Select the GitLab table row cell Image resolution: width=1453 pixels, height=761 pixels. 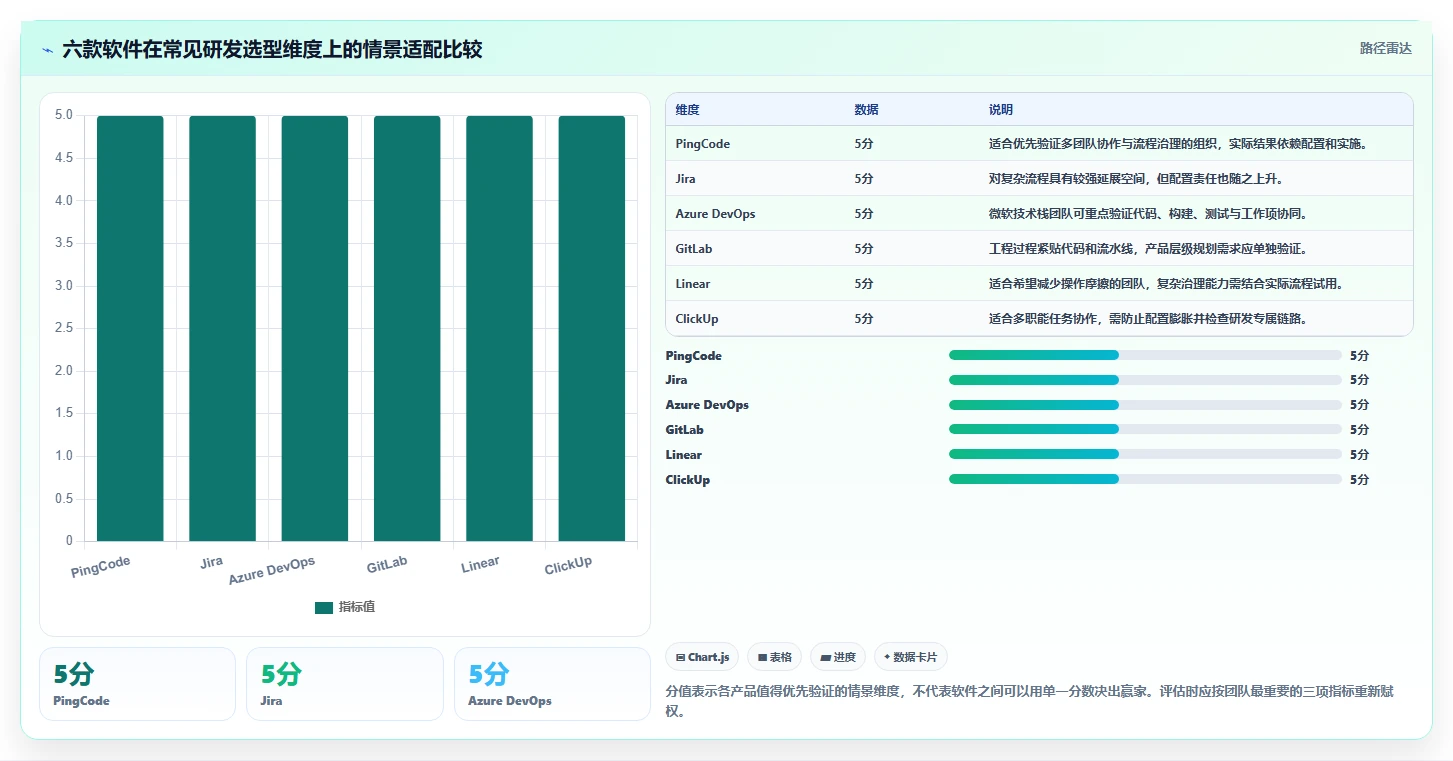tap(693, 249)
